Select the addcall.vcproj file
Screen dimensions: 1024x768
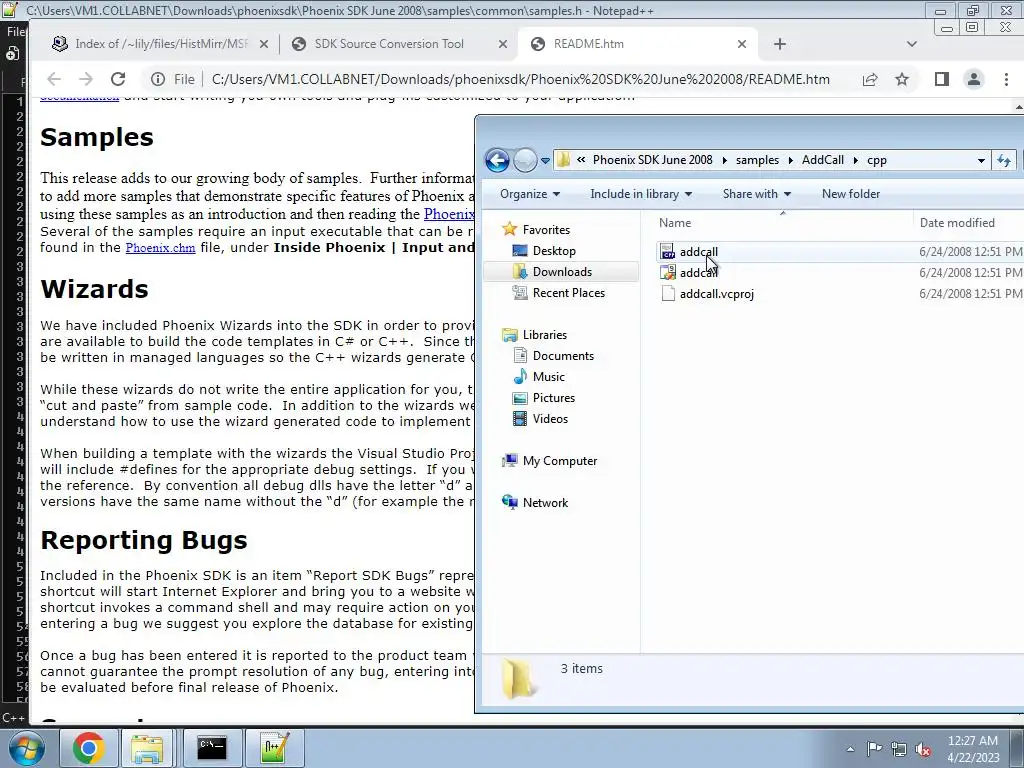pyautogui.click(x=716, y=294)
